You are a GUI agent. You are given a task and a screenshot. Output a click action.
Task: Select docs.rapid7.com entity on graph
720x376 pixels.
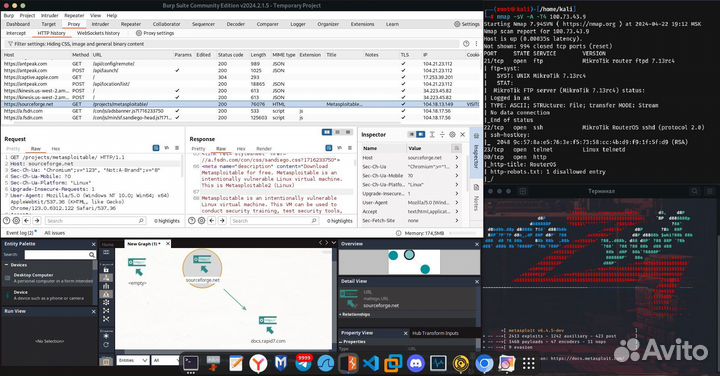(268, 329)
